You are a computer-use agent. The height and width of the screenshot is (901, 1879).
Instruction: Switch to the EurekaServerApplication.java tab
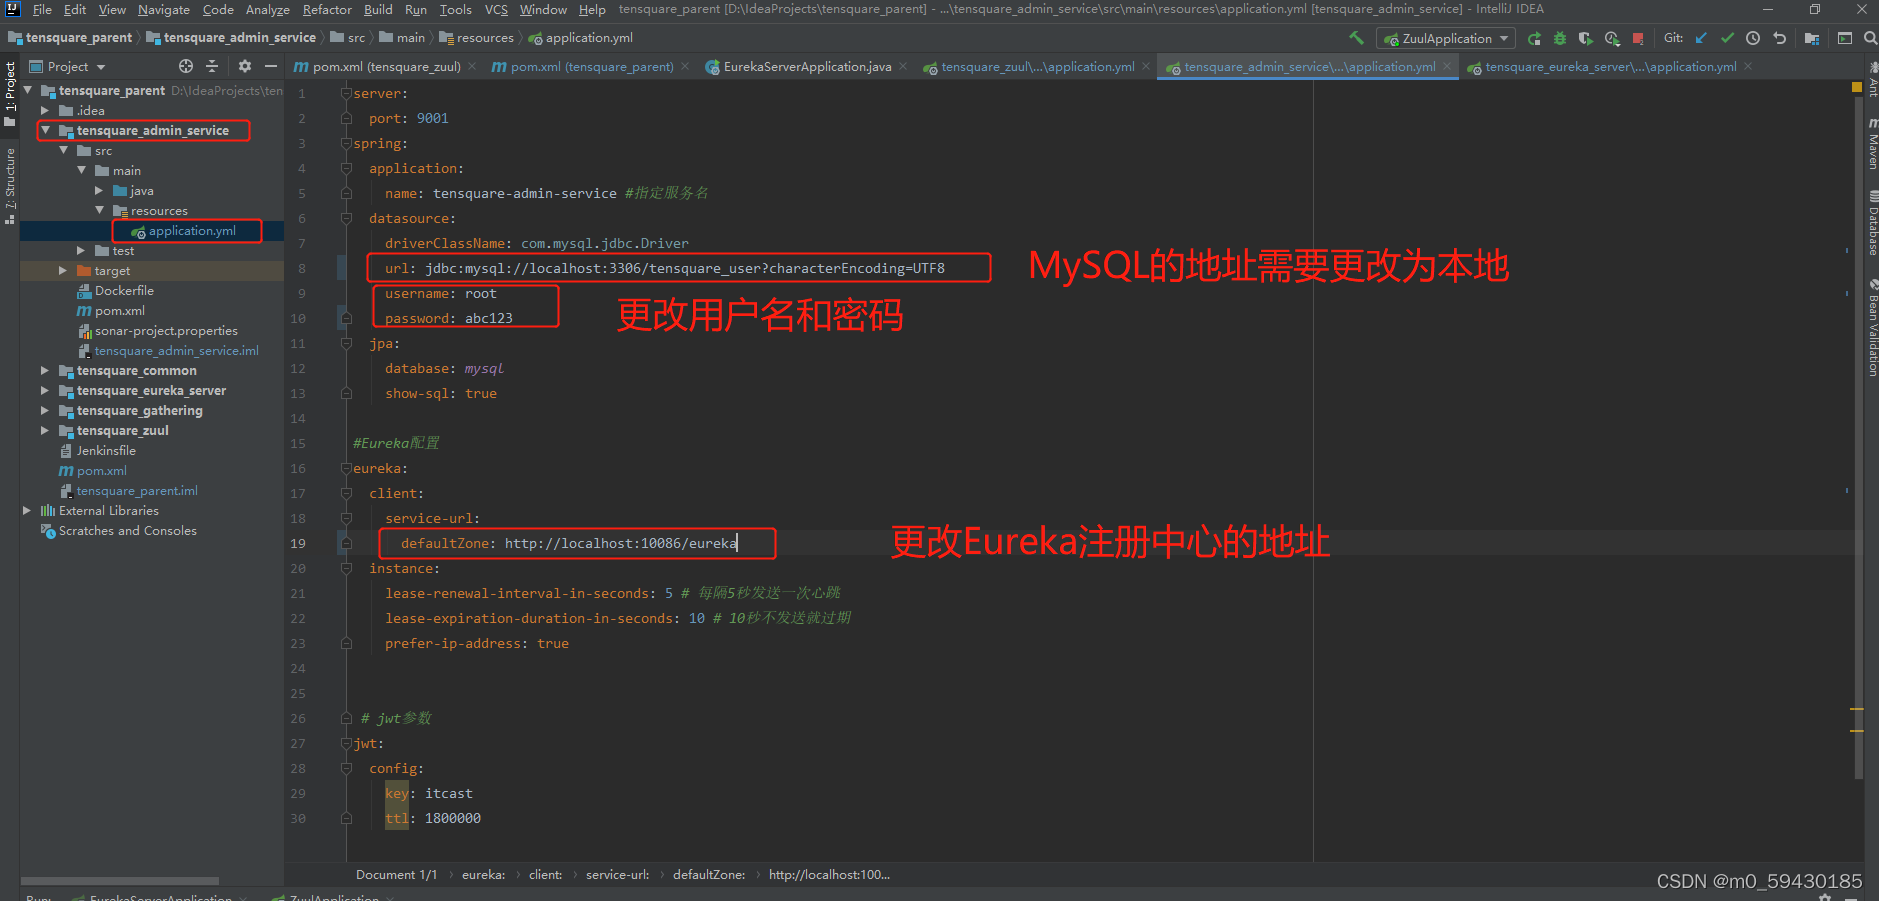pyautogui.click(x=807, y=67)
